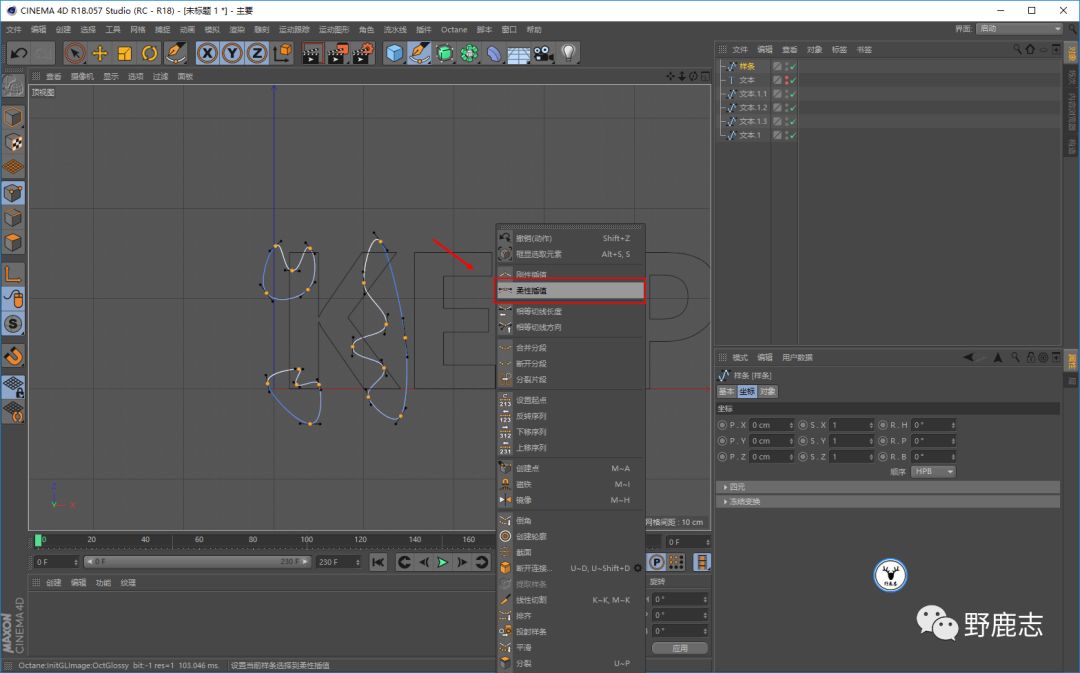The image size is (1080, 673).
Task: Toggle the green checkmark of 文本.1.1 object
Action: click(792, 94)
